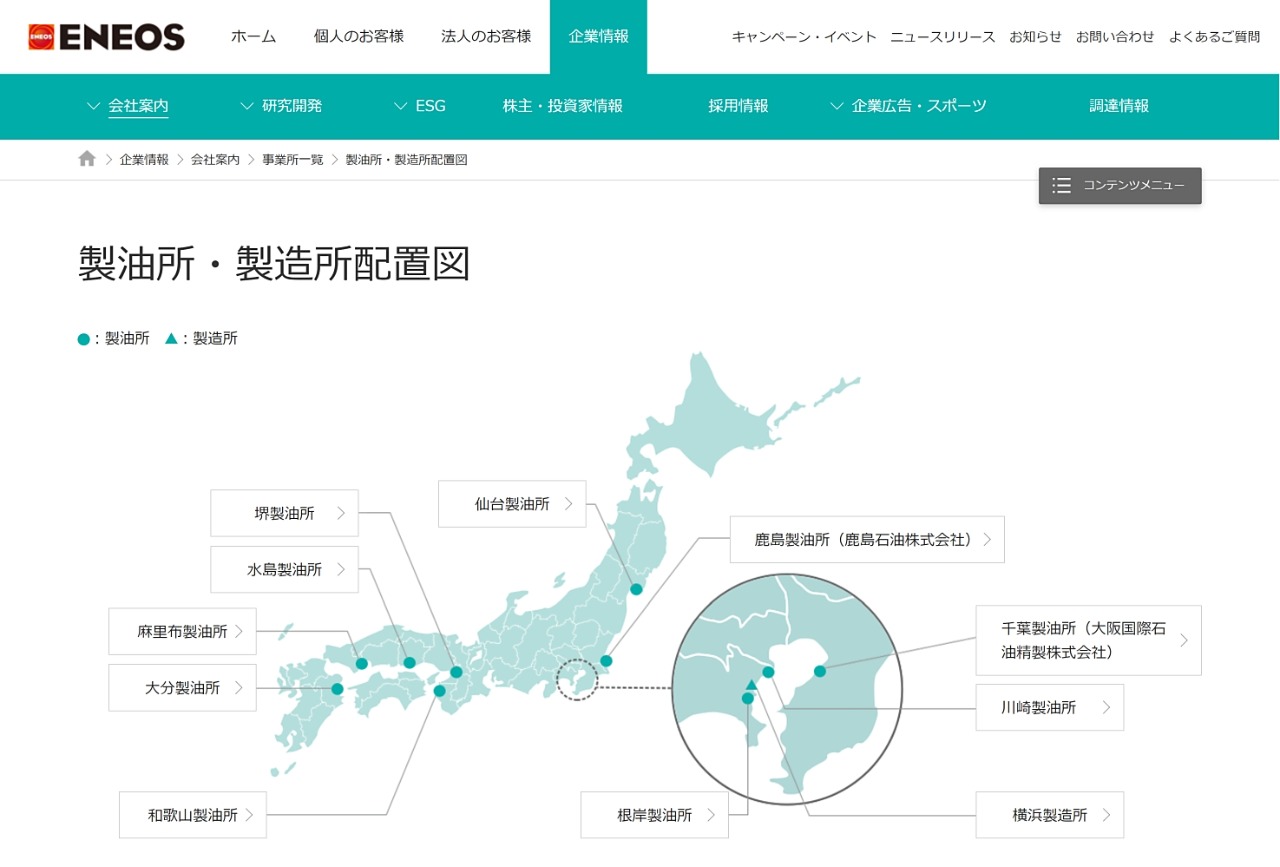Open the 根岸製油所 button
The width and height of the screenshot is (1280, 867).
(655, 815)
